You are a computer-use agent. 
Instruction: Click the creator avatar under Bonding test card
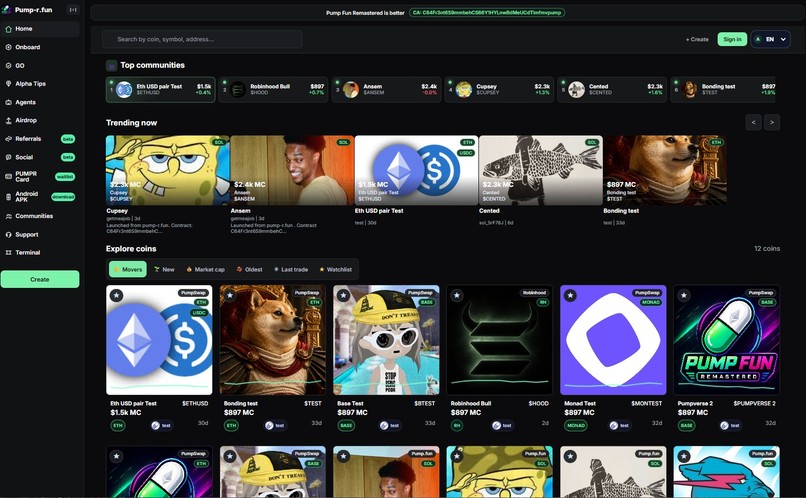tap(269, 426)
